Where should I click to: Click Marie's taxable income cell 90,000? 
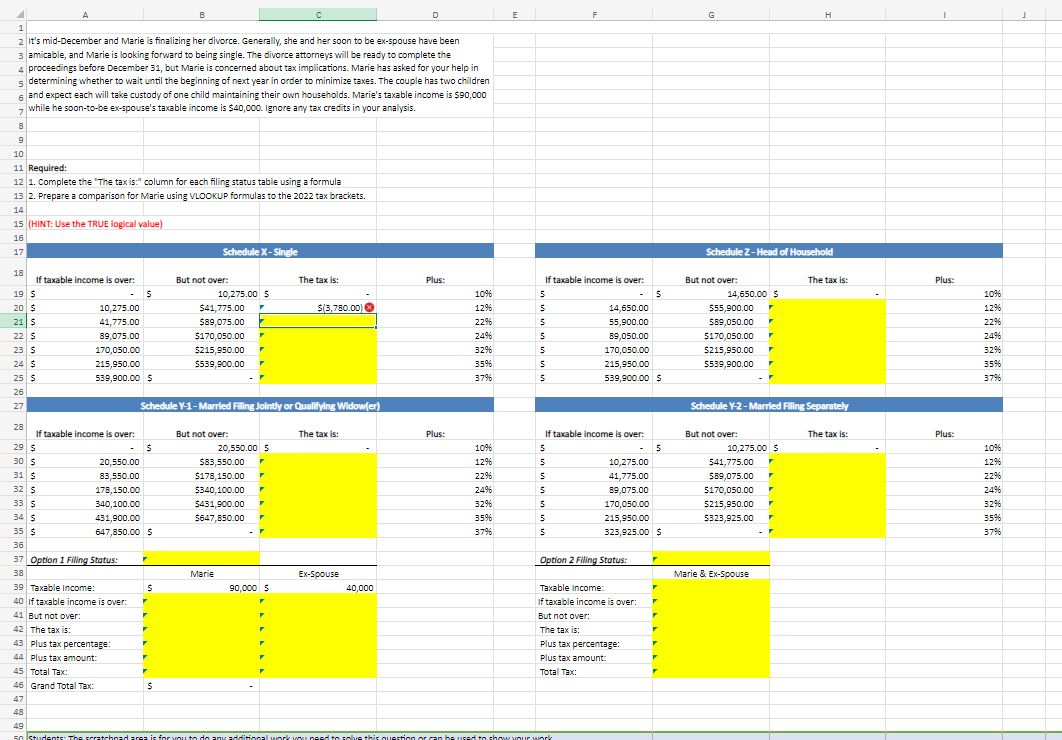202,588
